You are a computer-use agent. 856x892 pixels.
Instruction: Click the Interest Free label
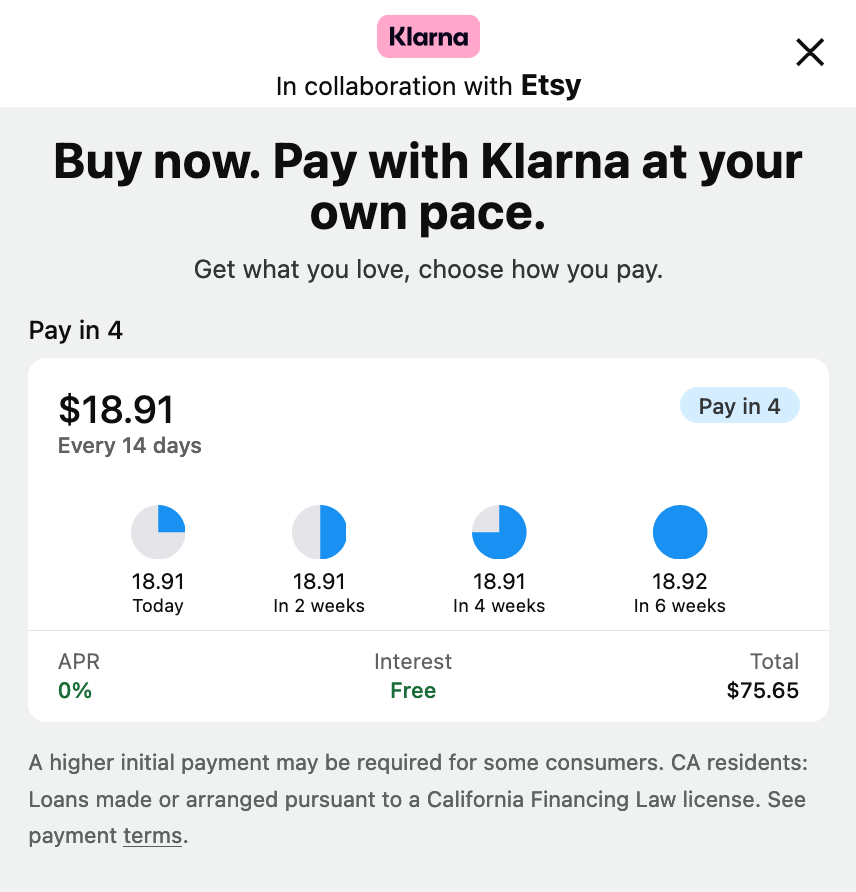[413, 690]
